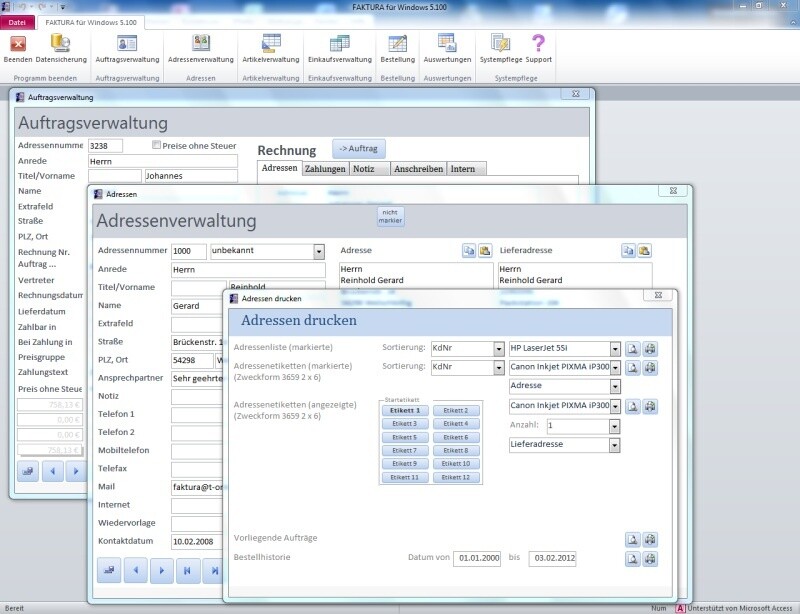Open the Bestellung ribbon icon
This screenshot has height=614, width=800.
(x=397, y=44)
